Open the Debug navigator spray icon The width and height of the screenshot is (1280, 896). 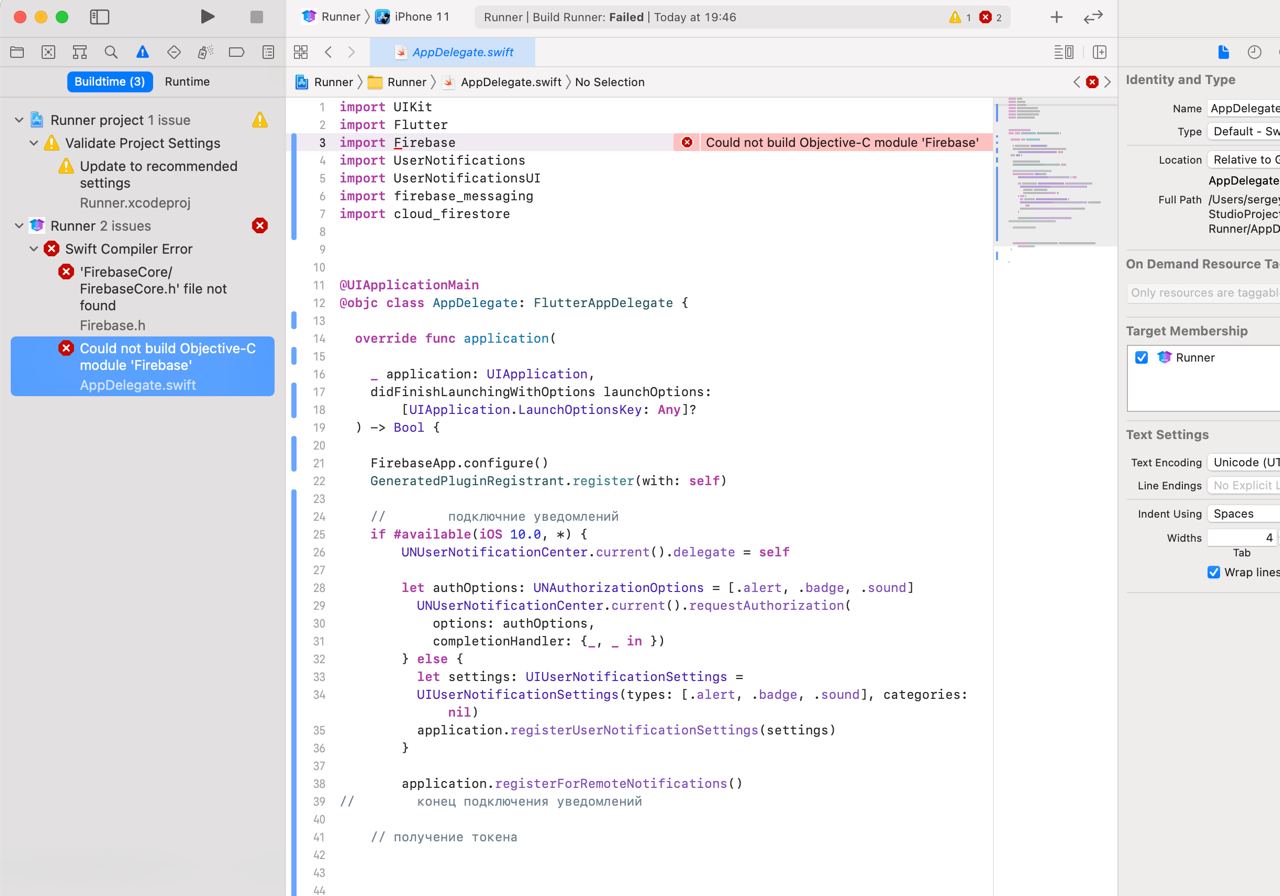click(x=205, y=52)
